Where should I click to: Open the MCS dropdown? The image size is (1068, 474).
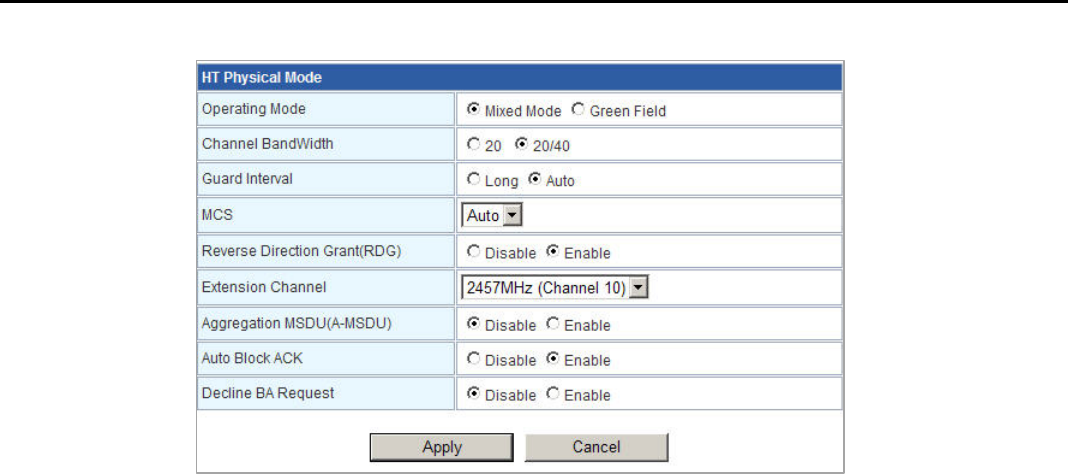pyautogui.click(x=493, y=215)
